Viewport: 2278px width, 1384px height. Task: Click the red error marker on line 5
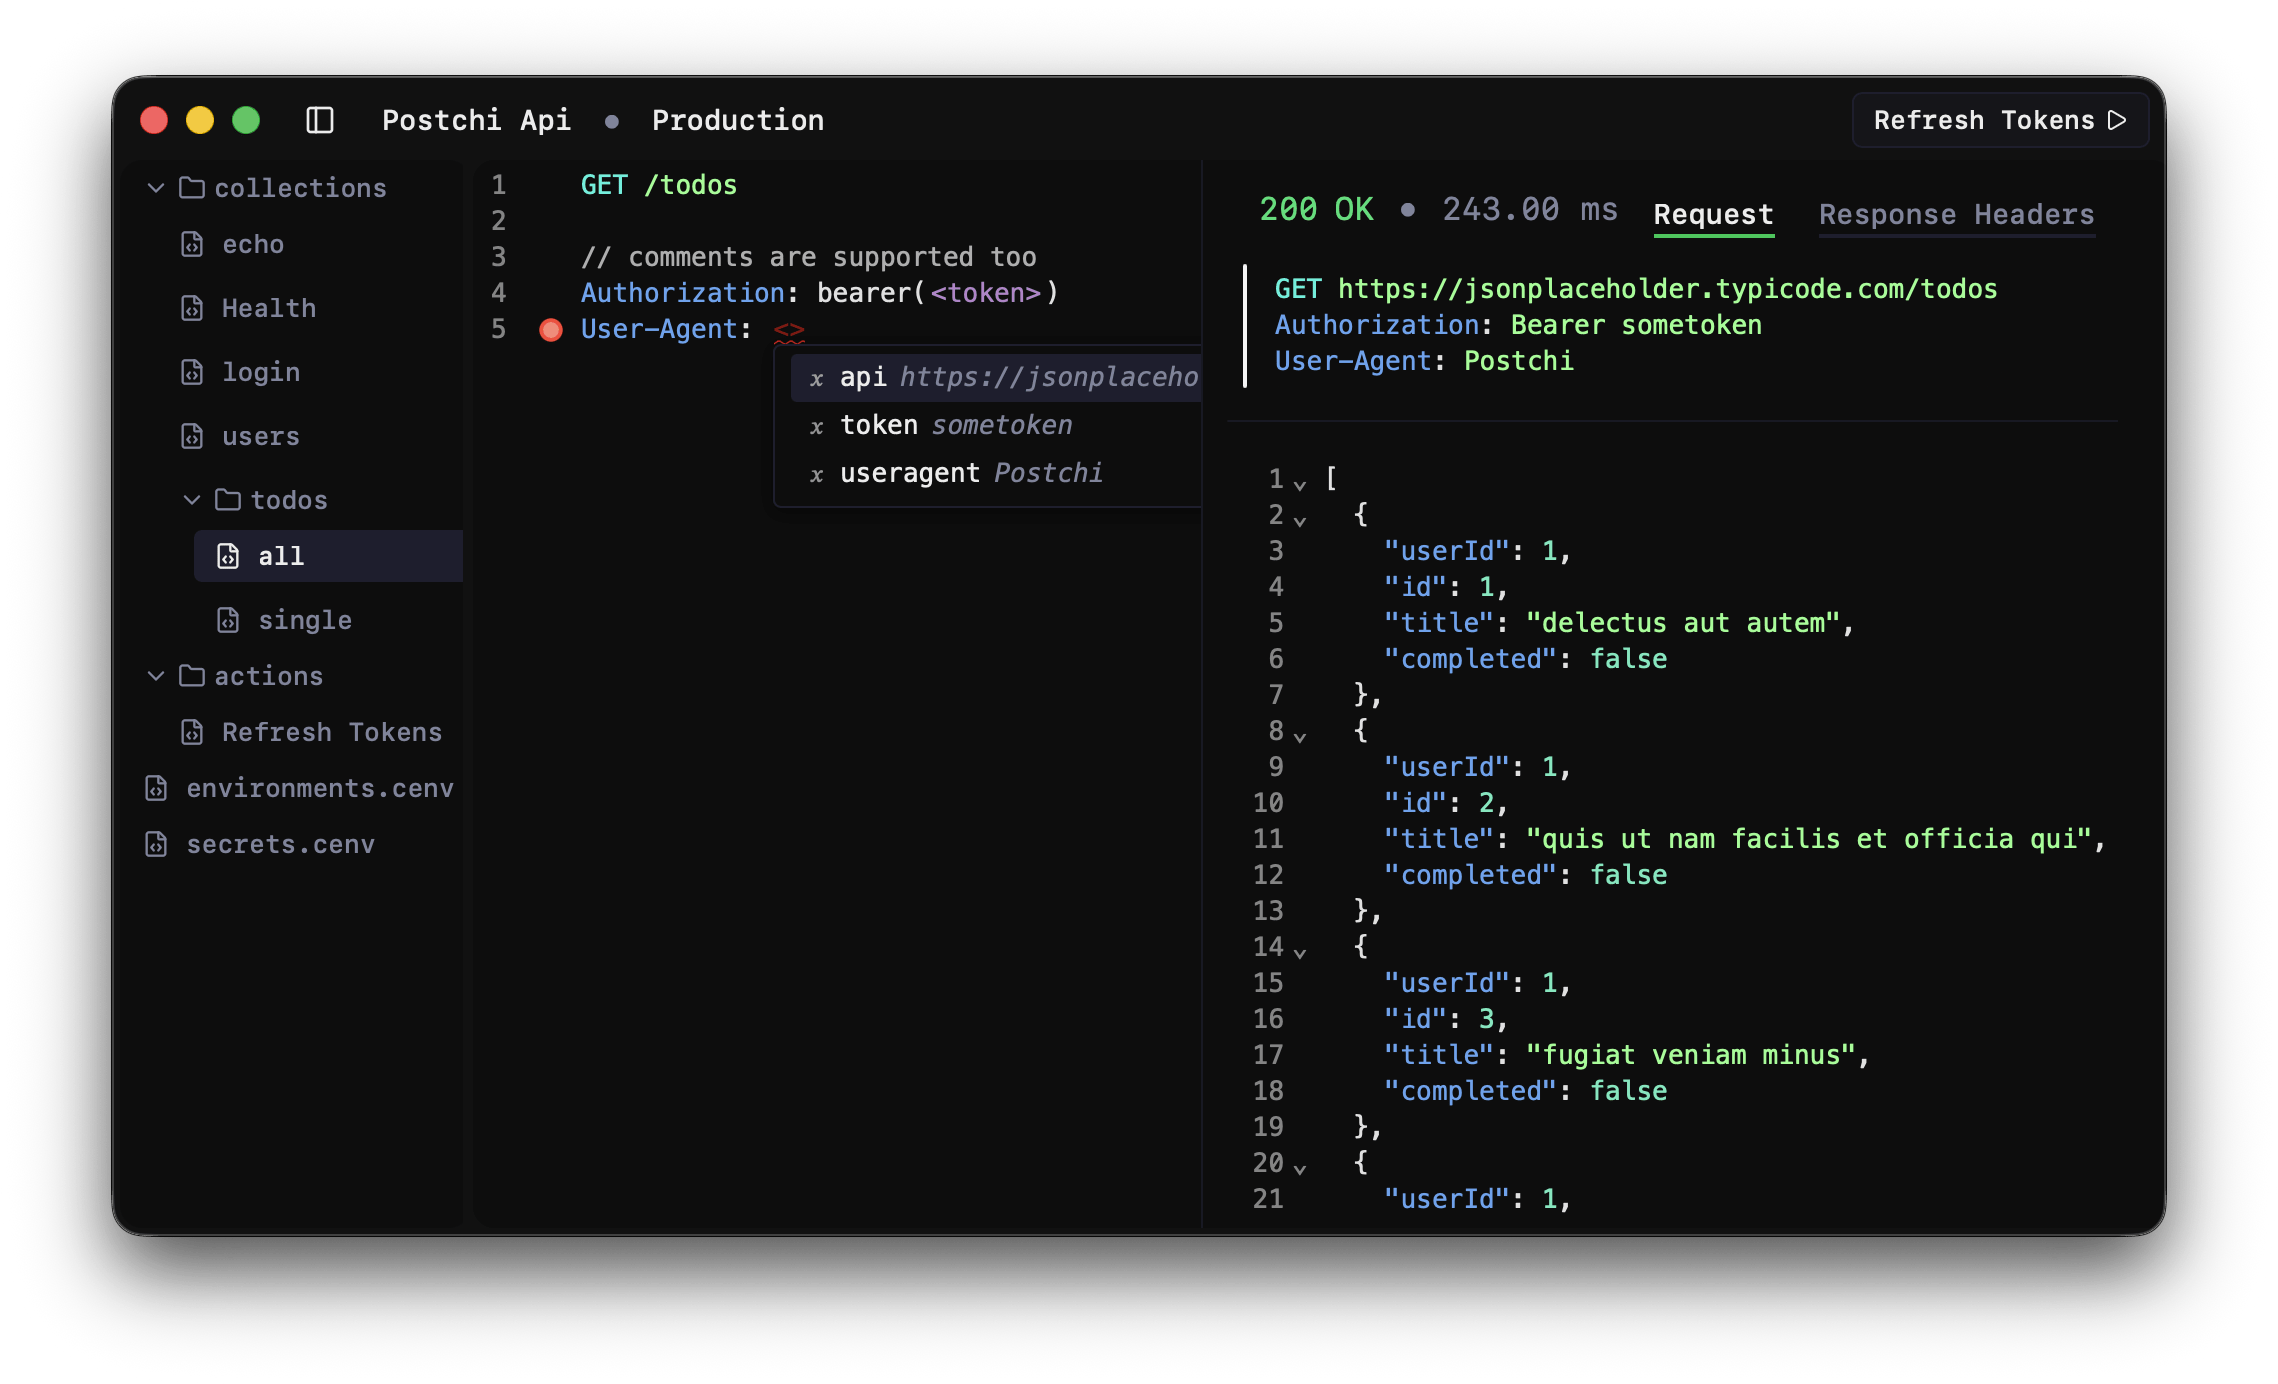pyautogui.click(x=550, y=330)
